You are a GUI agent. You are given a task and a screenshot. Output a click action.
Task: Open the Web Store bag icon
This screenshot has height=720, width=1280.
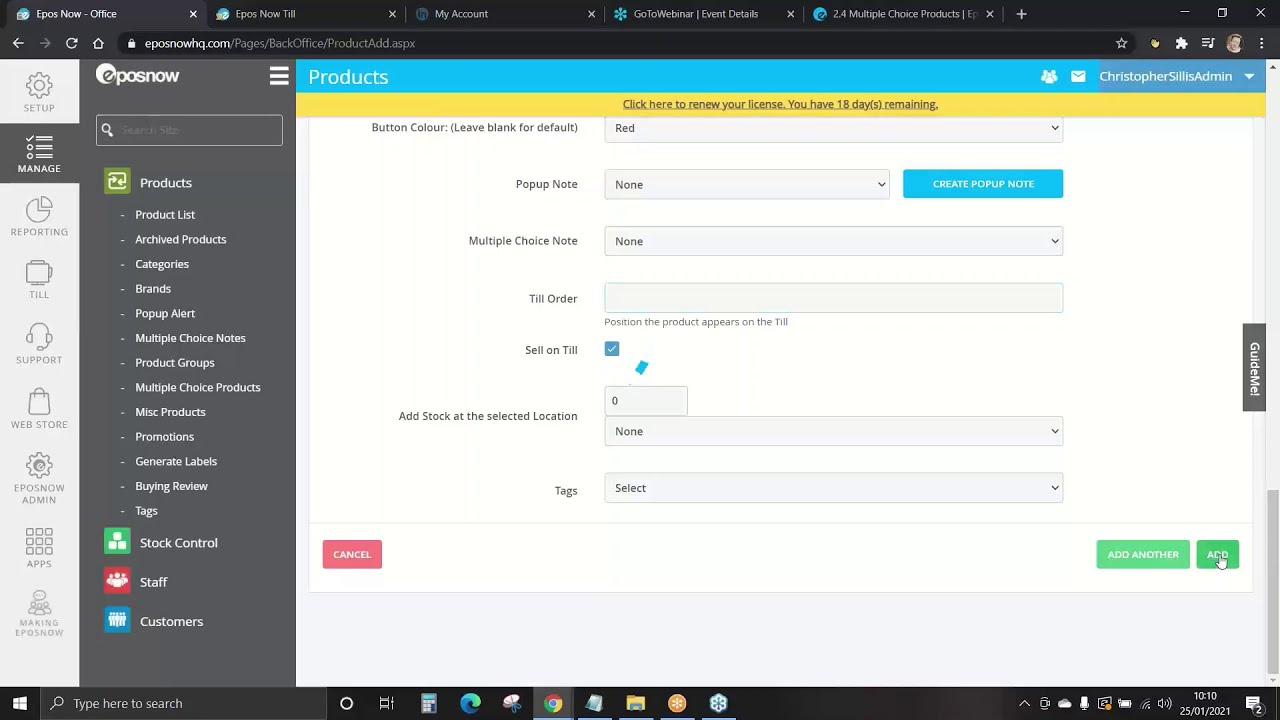click(x=39, y=408)
